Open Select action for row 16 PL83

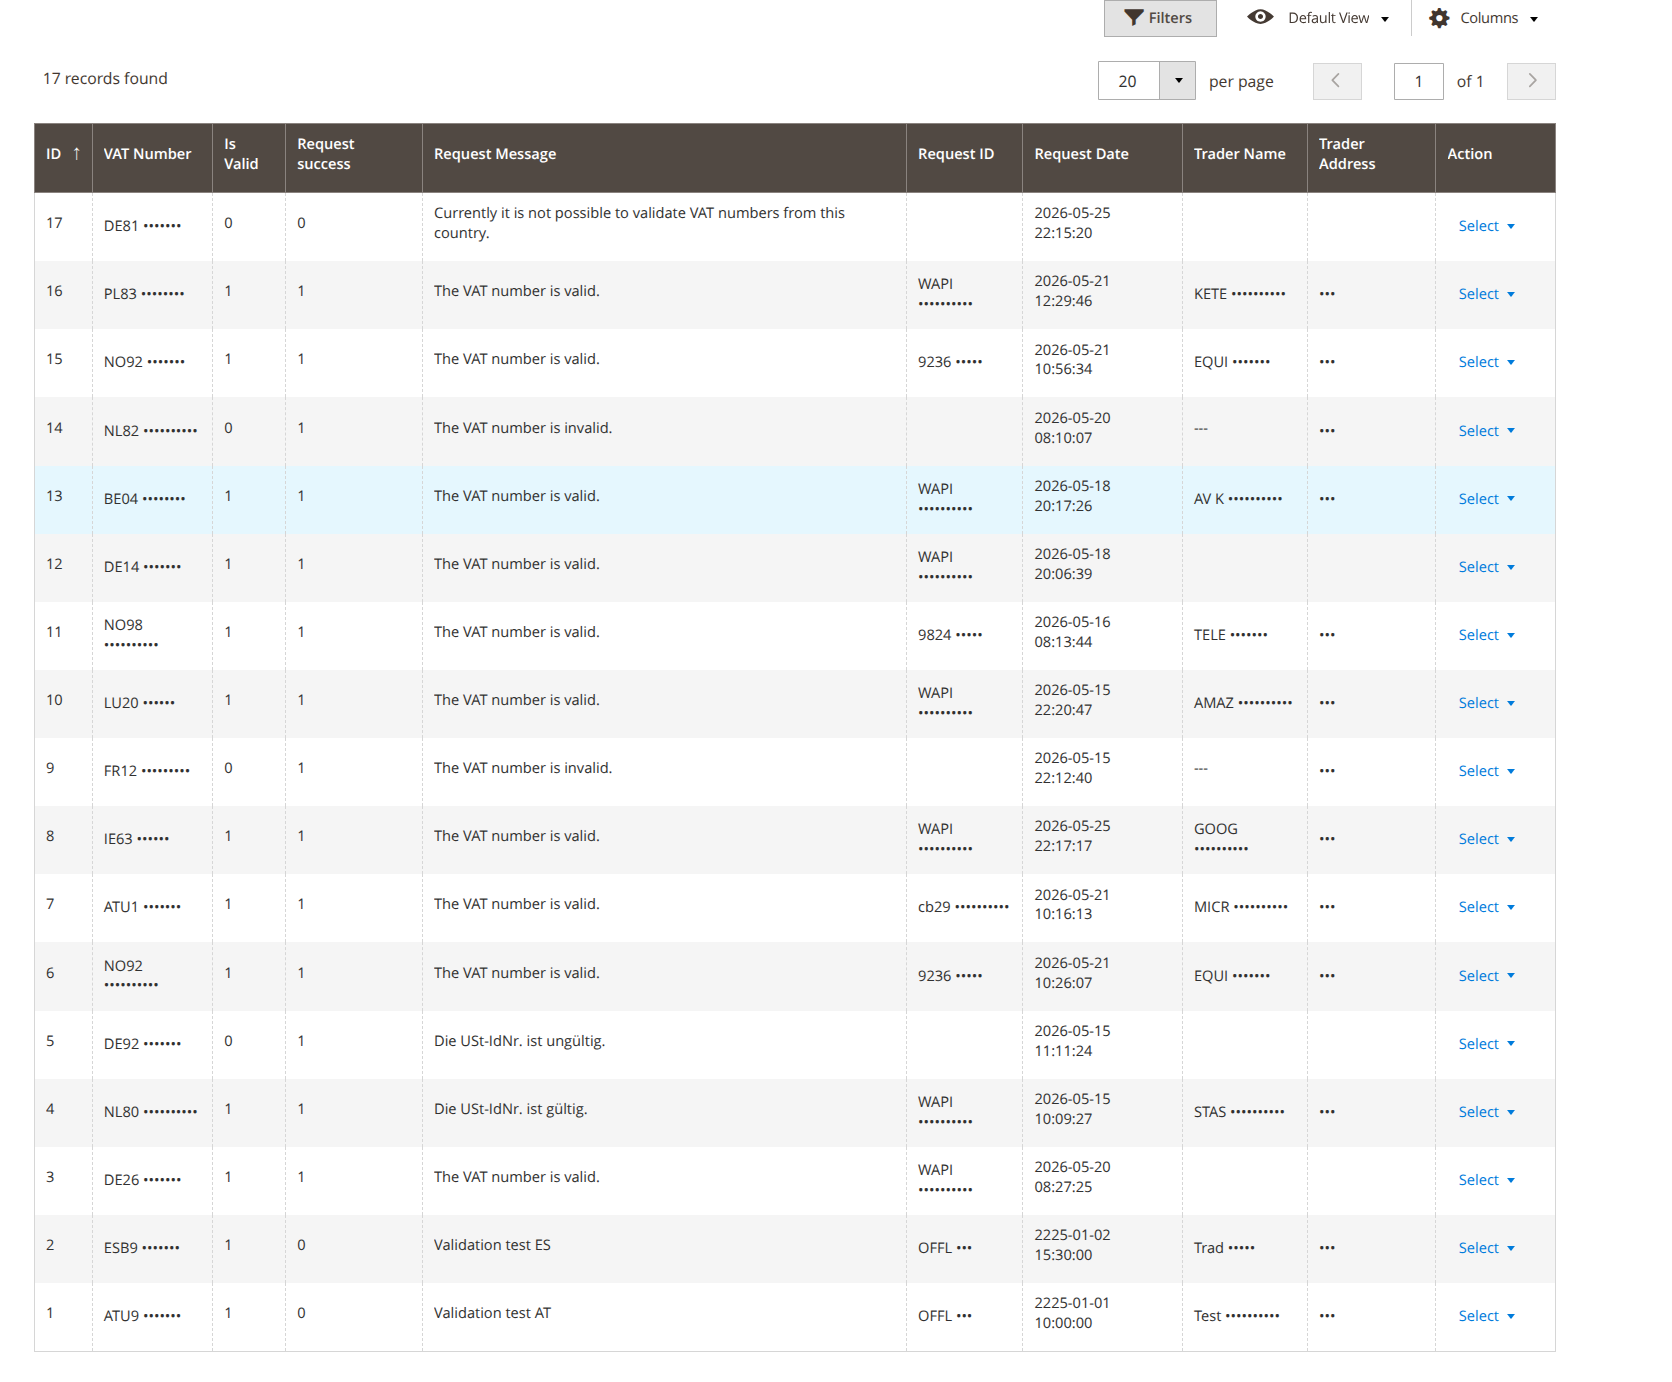(x=1486, y=294)
